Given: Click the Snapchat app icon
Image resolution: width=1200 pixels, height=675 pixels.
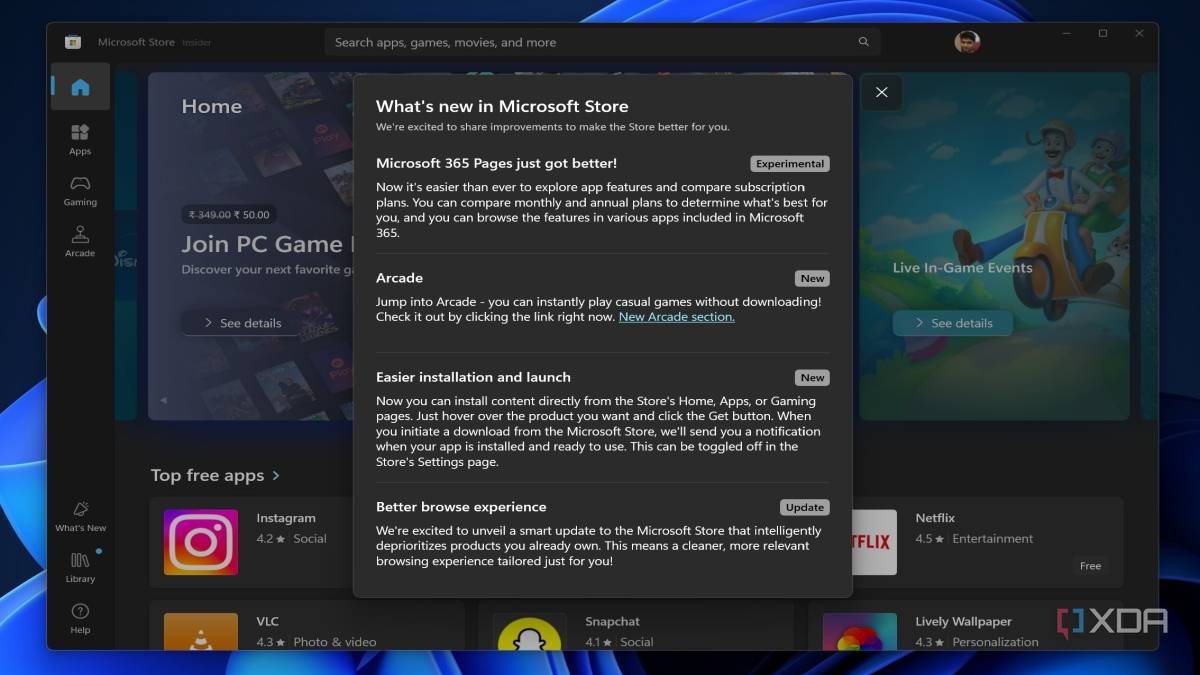Looking at the screenshot, I should pos(529,632).
